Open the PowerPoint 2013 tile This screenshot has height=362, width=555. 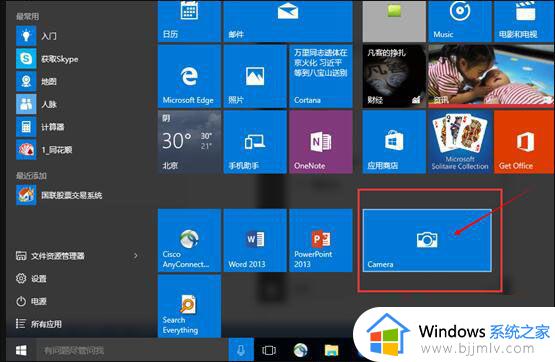[321, 240]
